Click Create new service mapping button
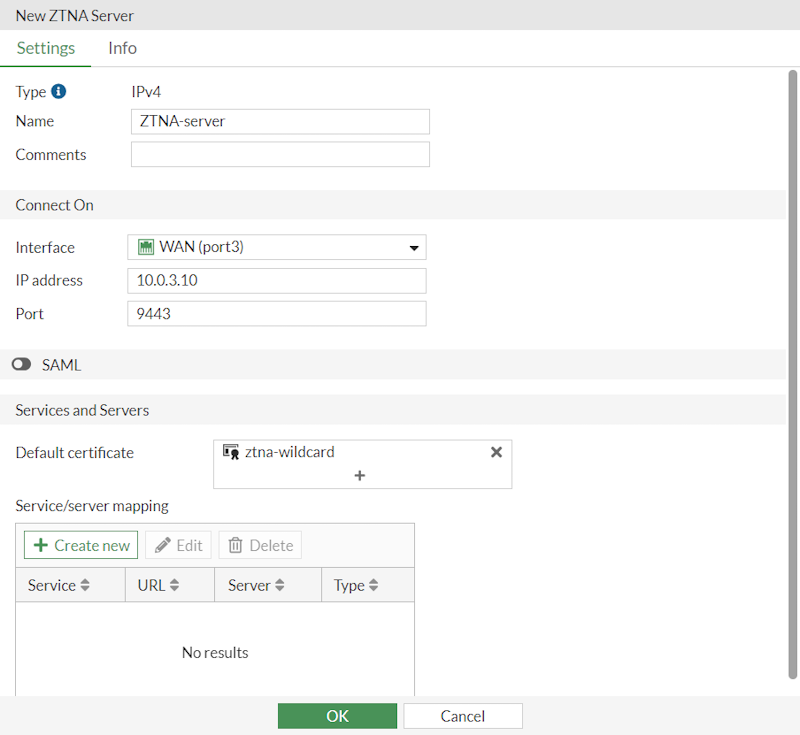Screen dimensions: 800x735 (81, 545)
